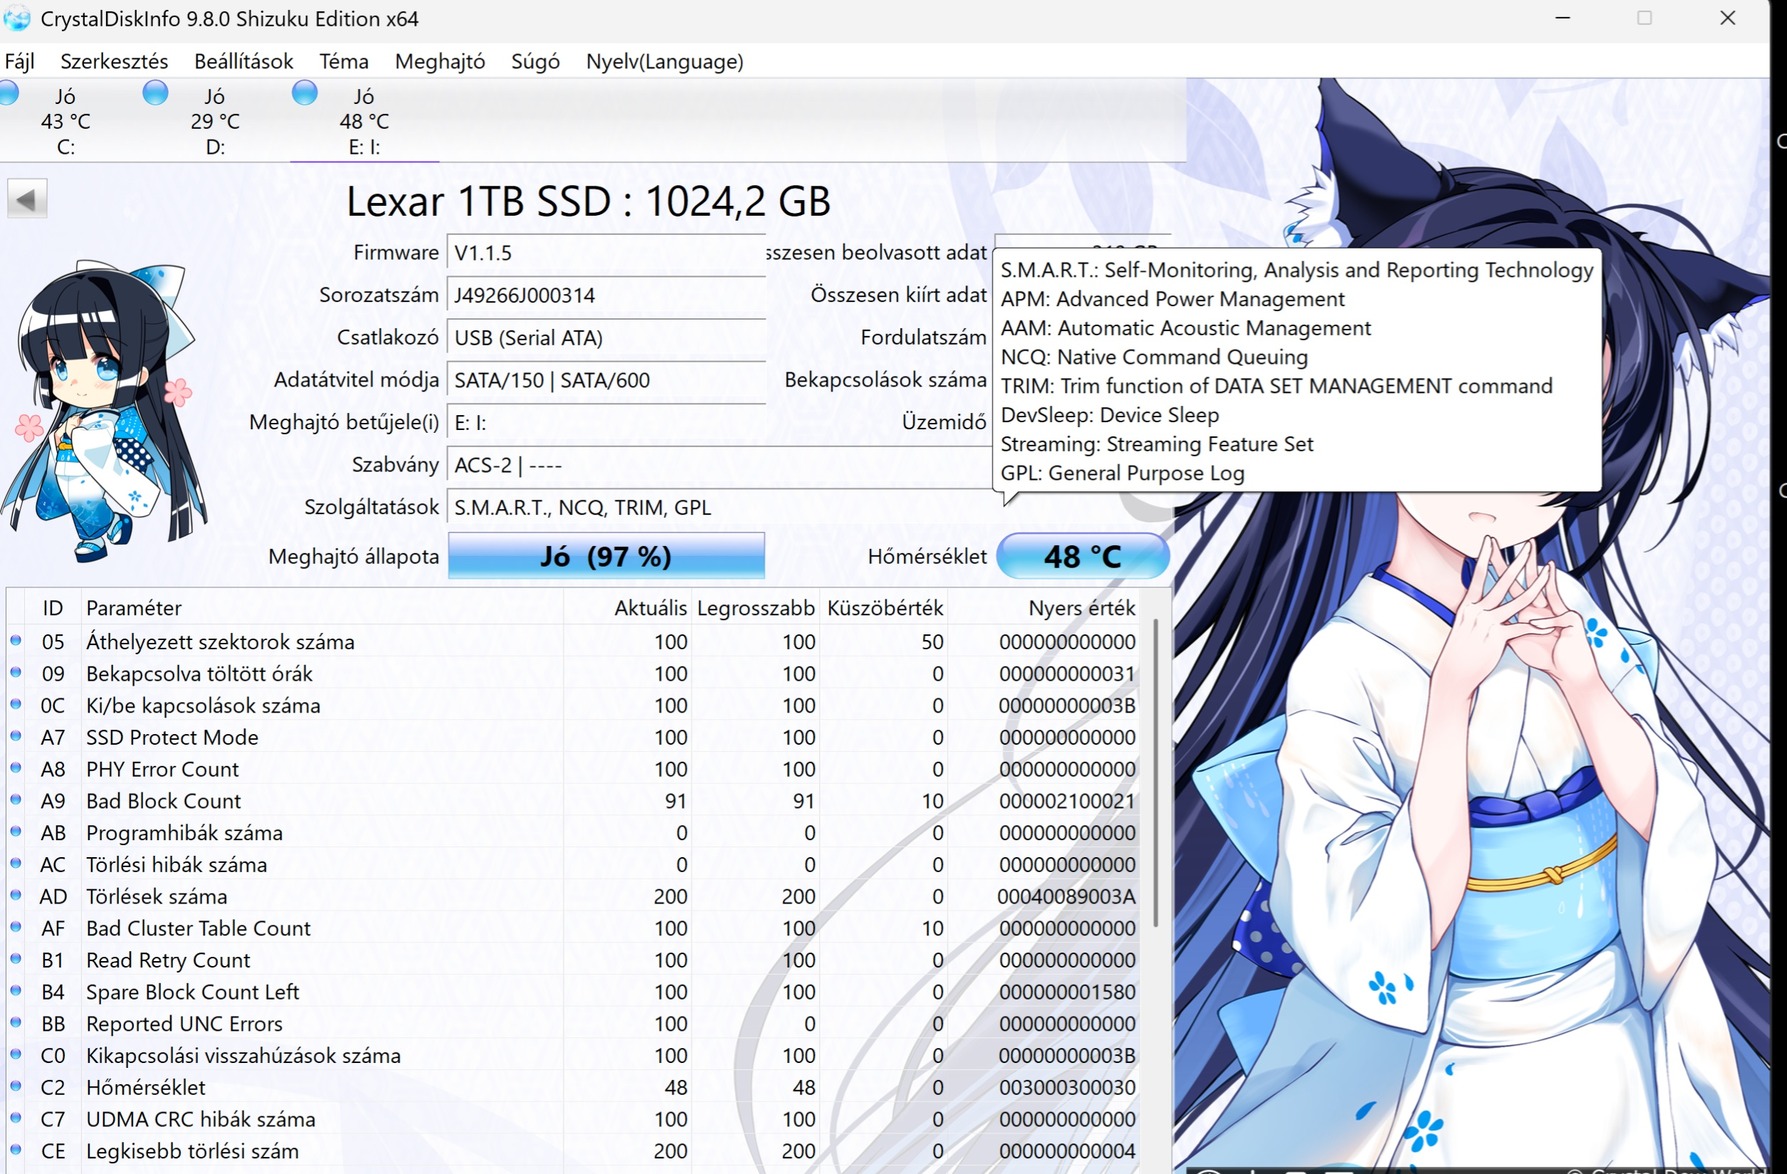
Task: Select the Programhibák száma row
Action: 574,833
